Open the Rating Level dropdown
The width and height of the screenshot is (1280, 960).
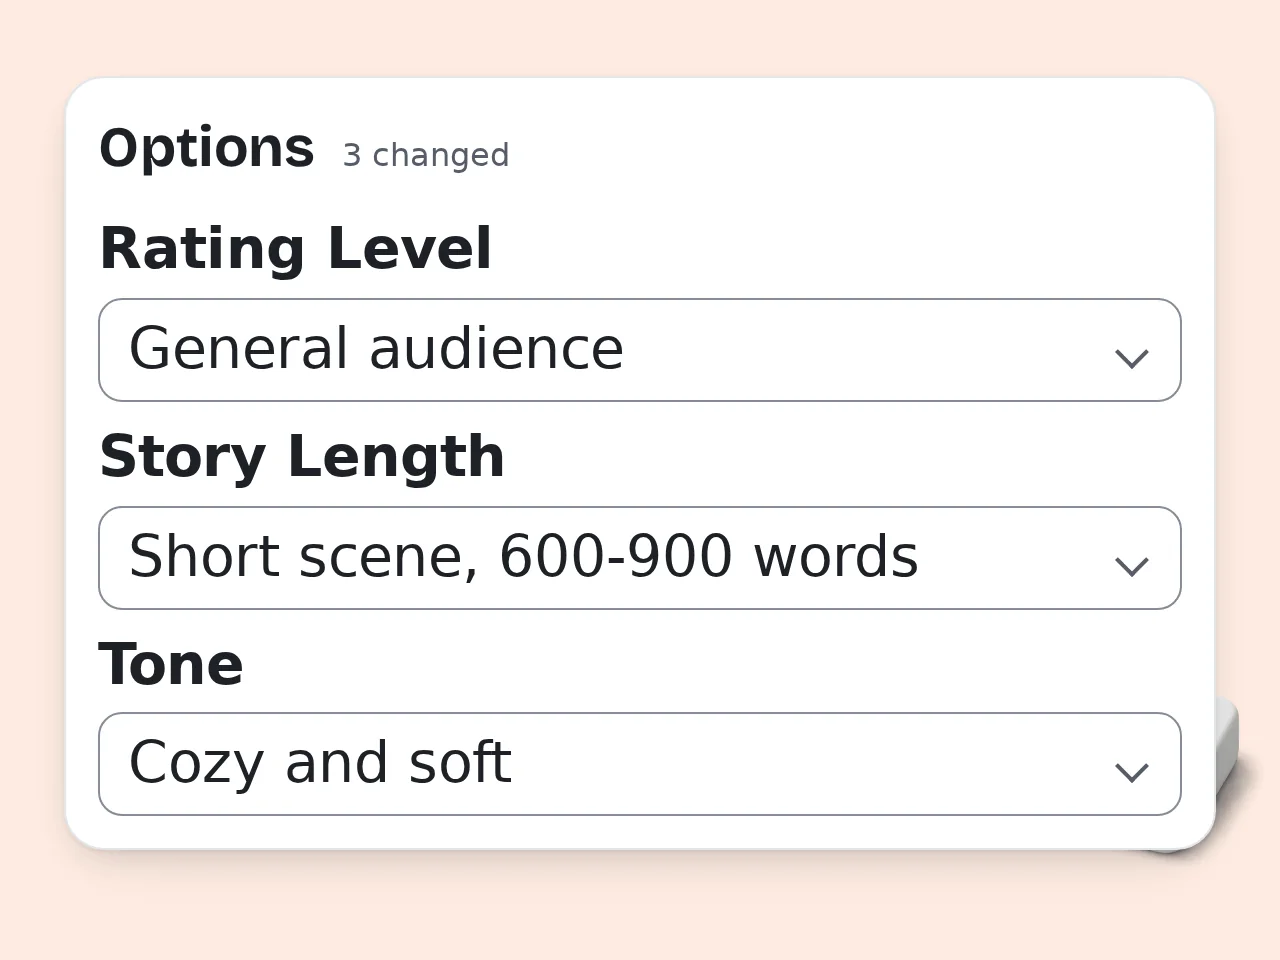click(x=640, y=350)
